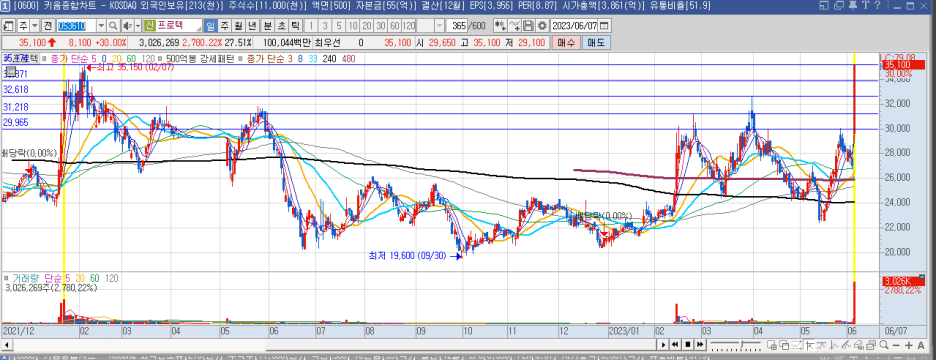Choose the 60 interval button
This screenshot has width=936, height=360.
(395, 26)
